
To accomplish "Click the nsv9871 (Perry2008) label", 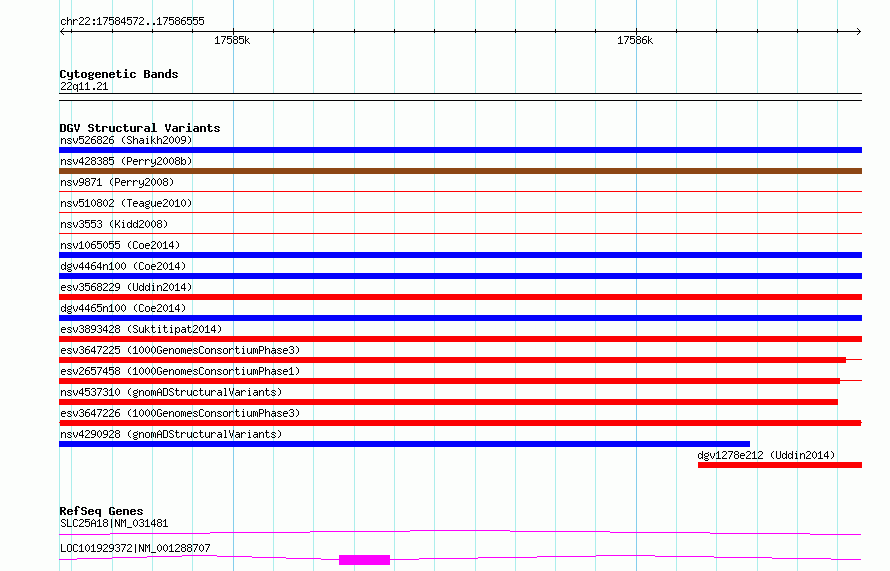I will tap(117, 182).
